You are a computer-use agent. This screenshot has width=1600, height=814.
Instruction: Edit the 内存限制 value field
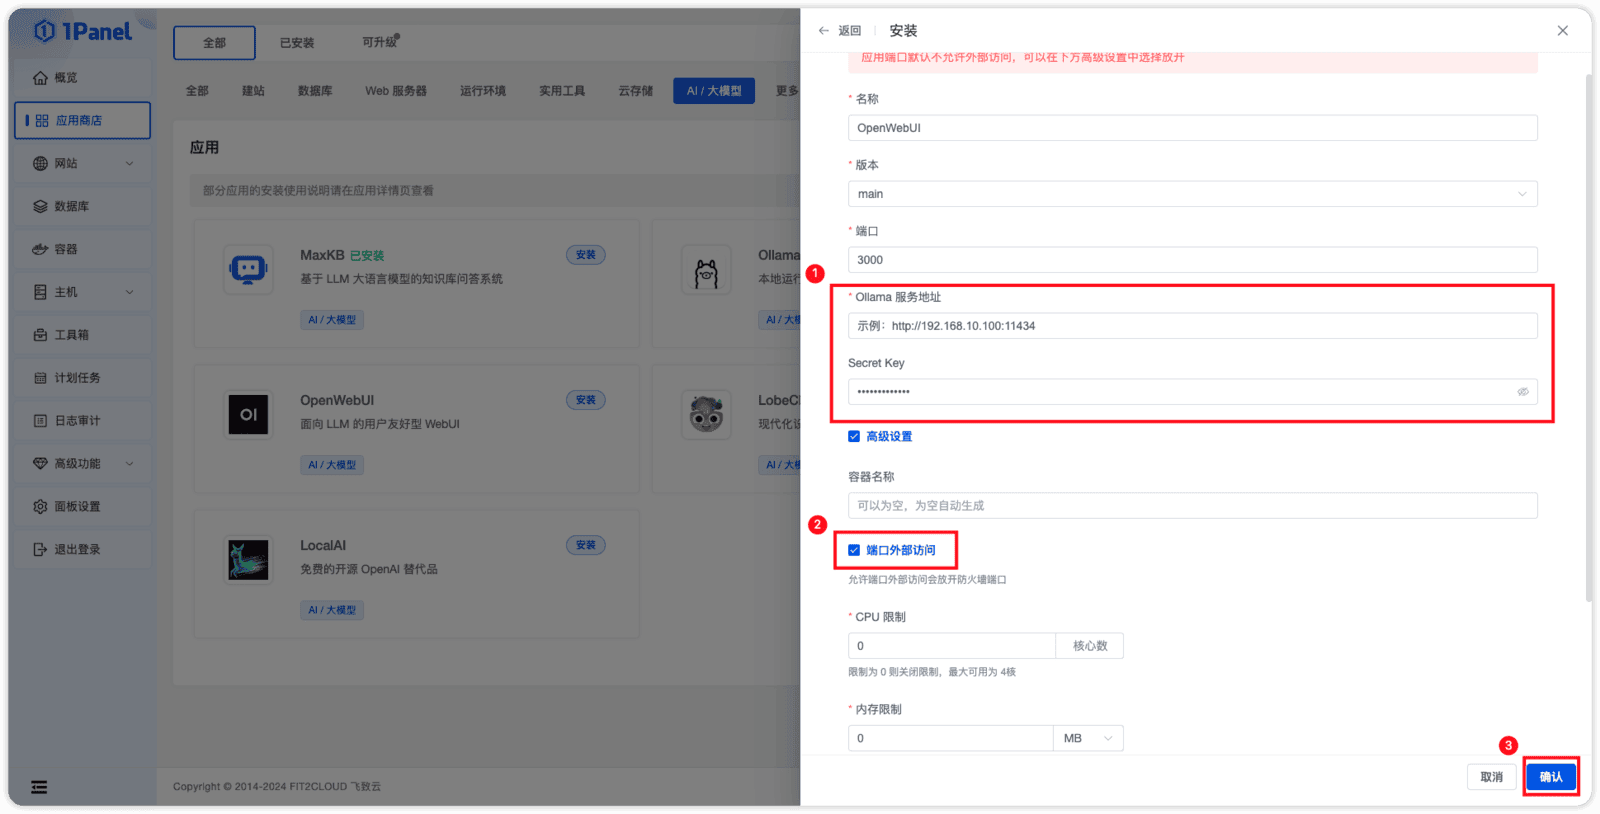(950, 738)
